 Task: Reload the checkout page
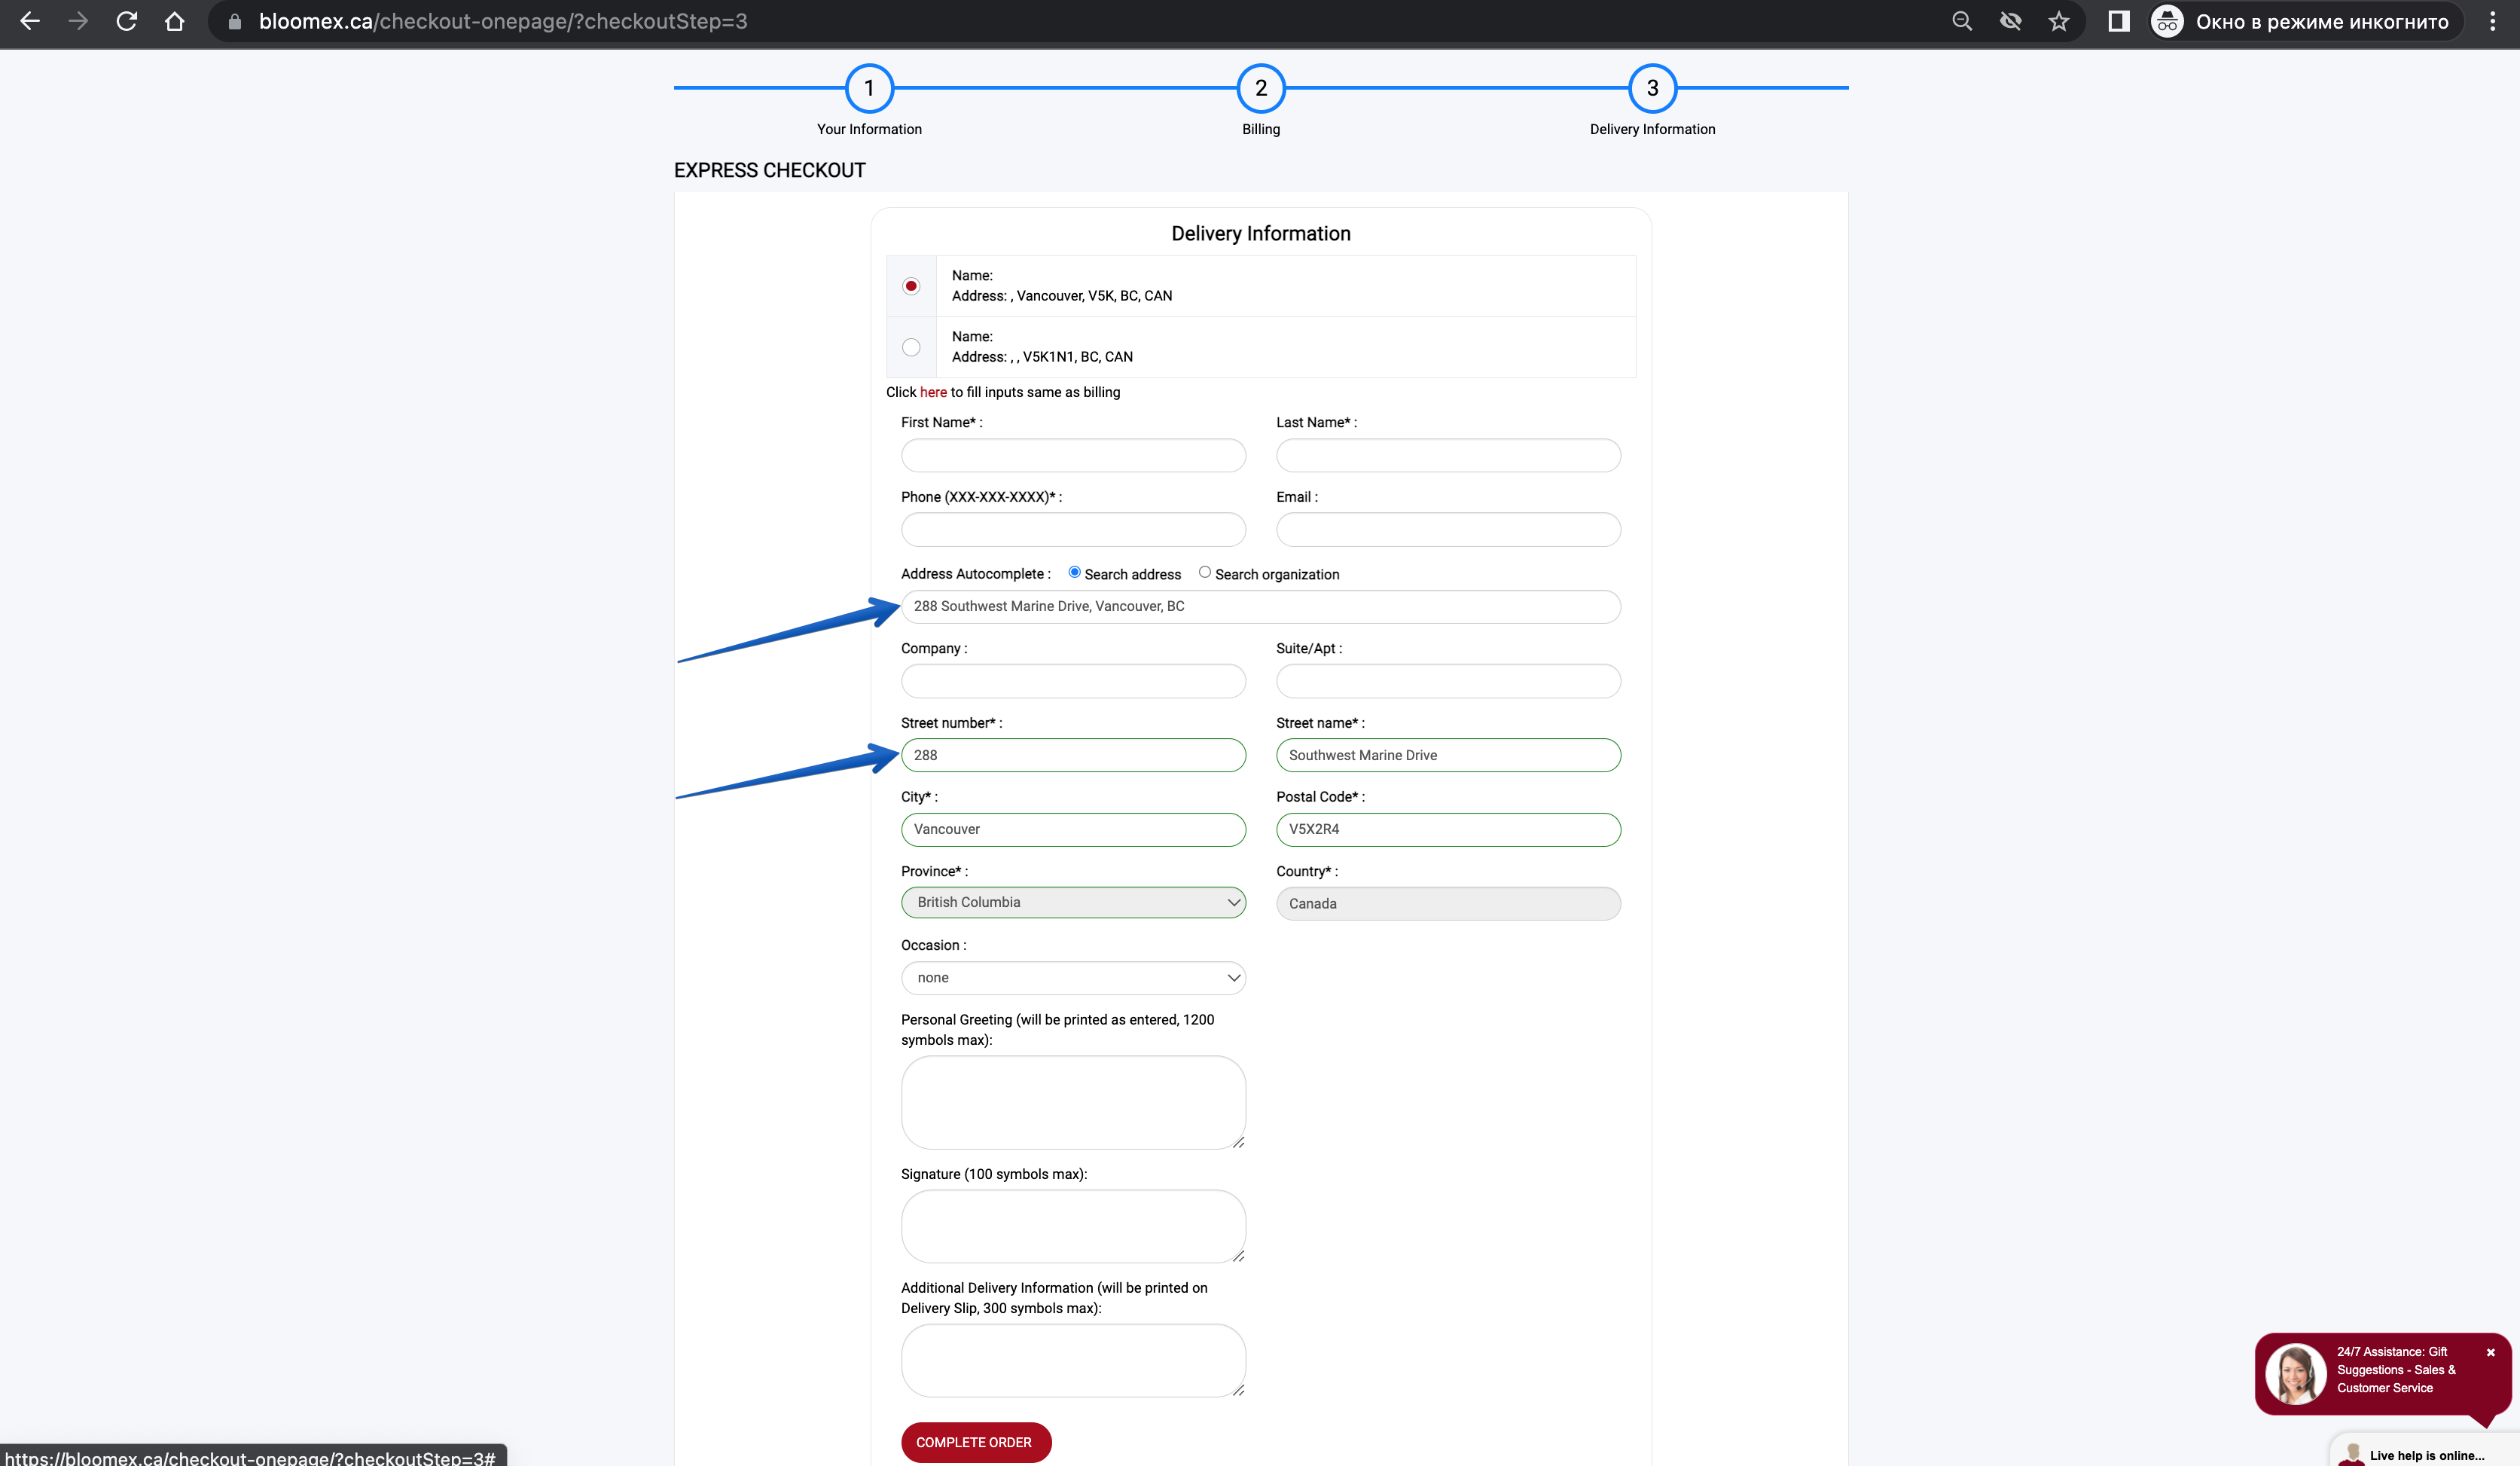(x=126, y=21)
